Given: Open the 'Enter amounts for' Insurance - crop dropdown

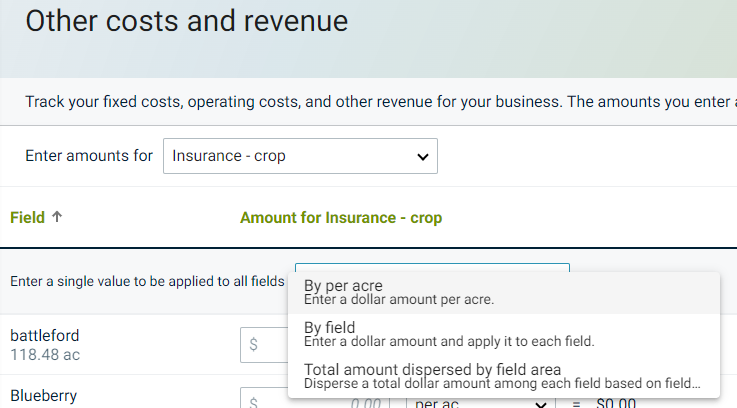Looking at the screenshot, I should 300,156.
